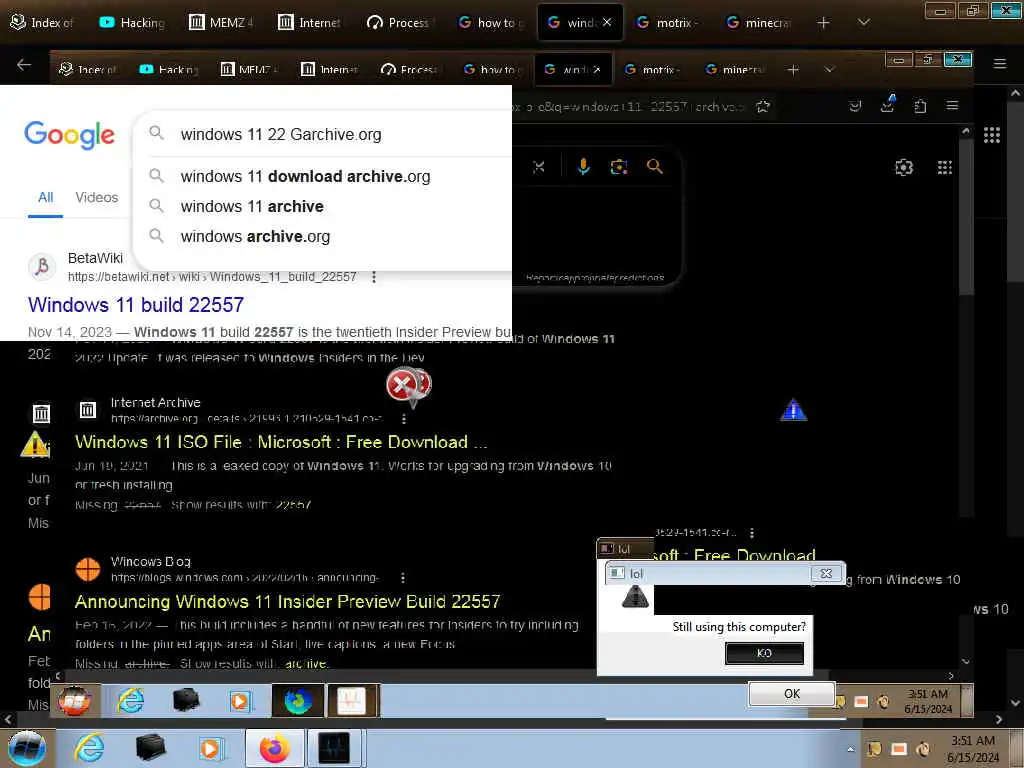The height and width of the screenshot is (768, 1024).
Task: Open the application menu in nested toolbar
Action: coord(952,105)
